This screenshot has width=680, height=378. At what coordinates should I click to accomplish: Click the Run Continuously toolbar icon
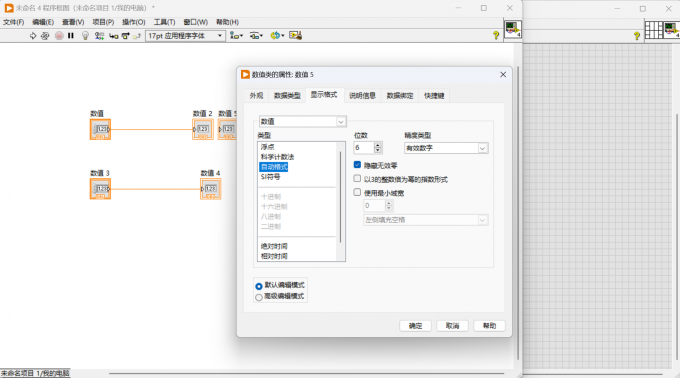click(x=45, y=36)
